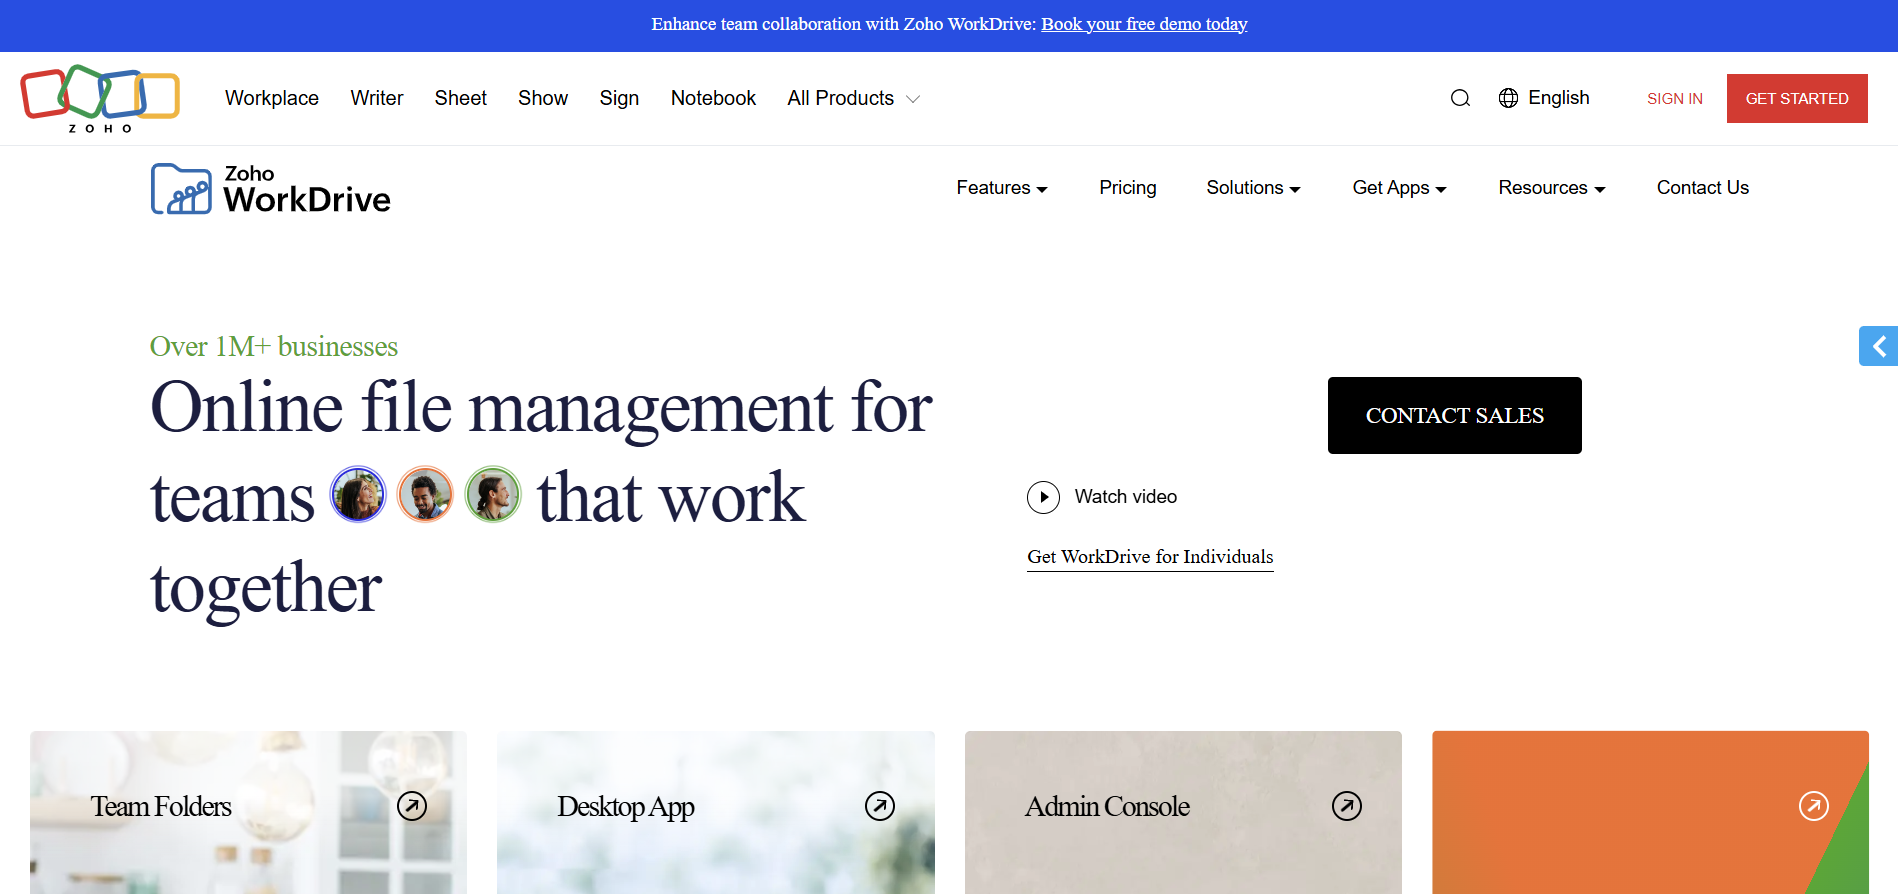Click the arrow icon on Desktop App card

point(880,806)
